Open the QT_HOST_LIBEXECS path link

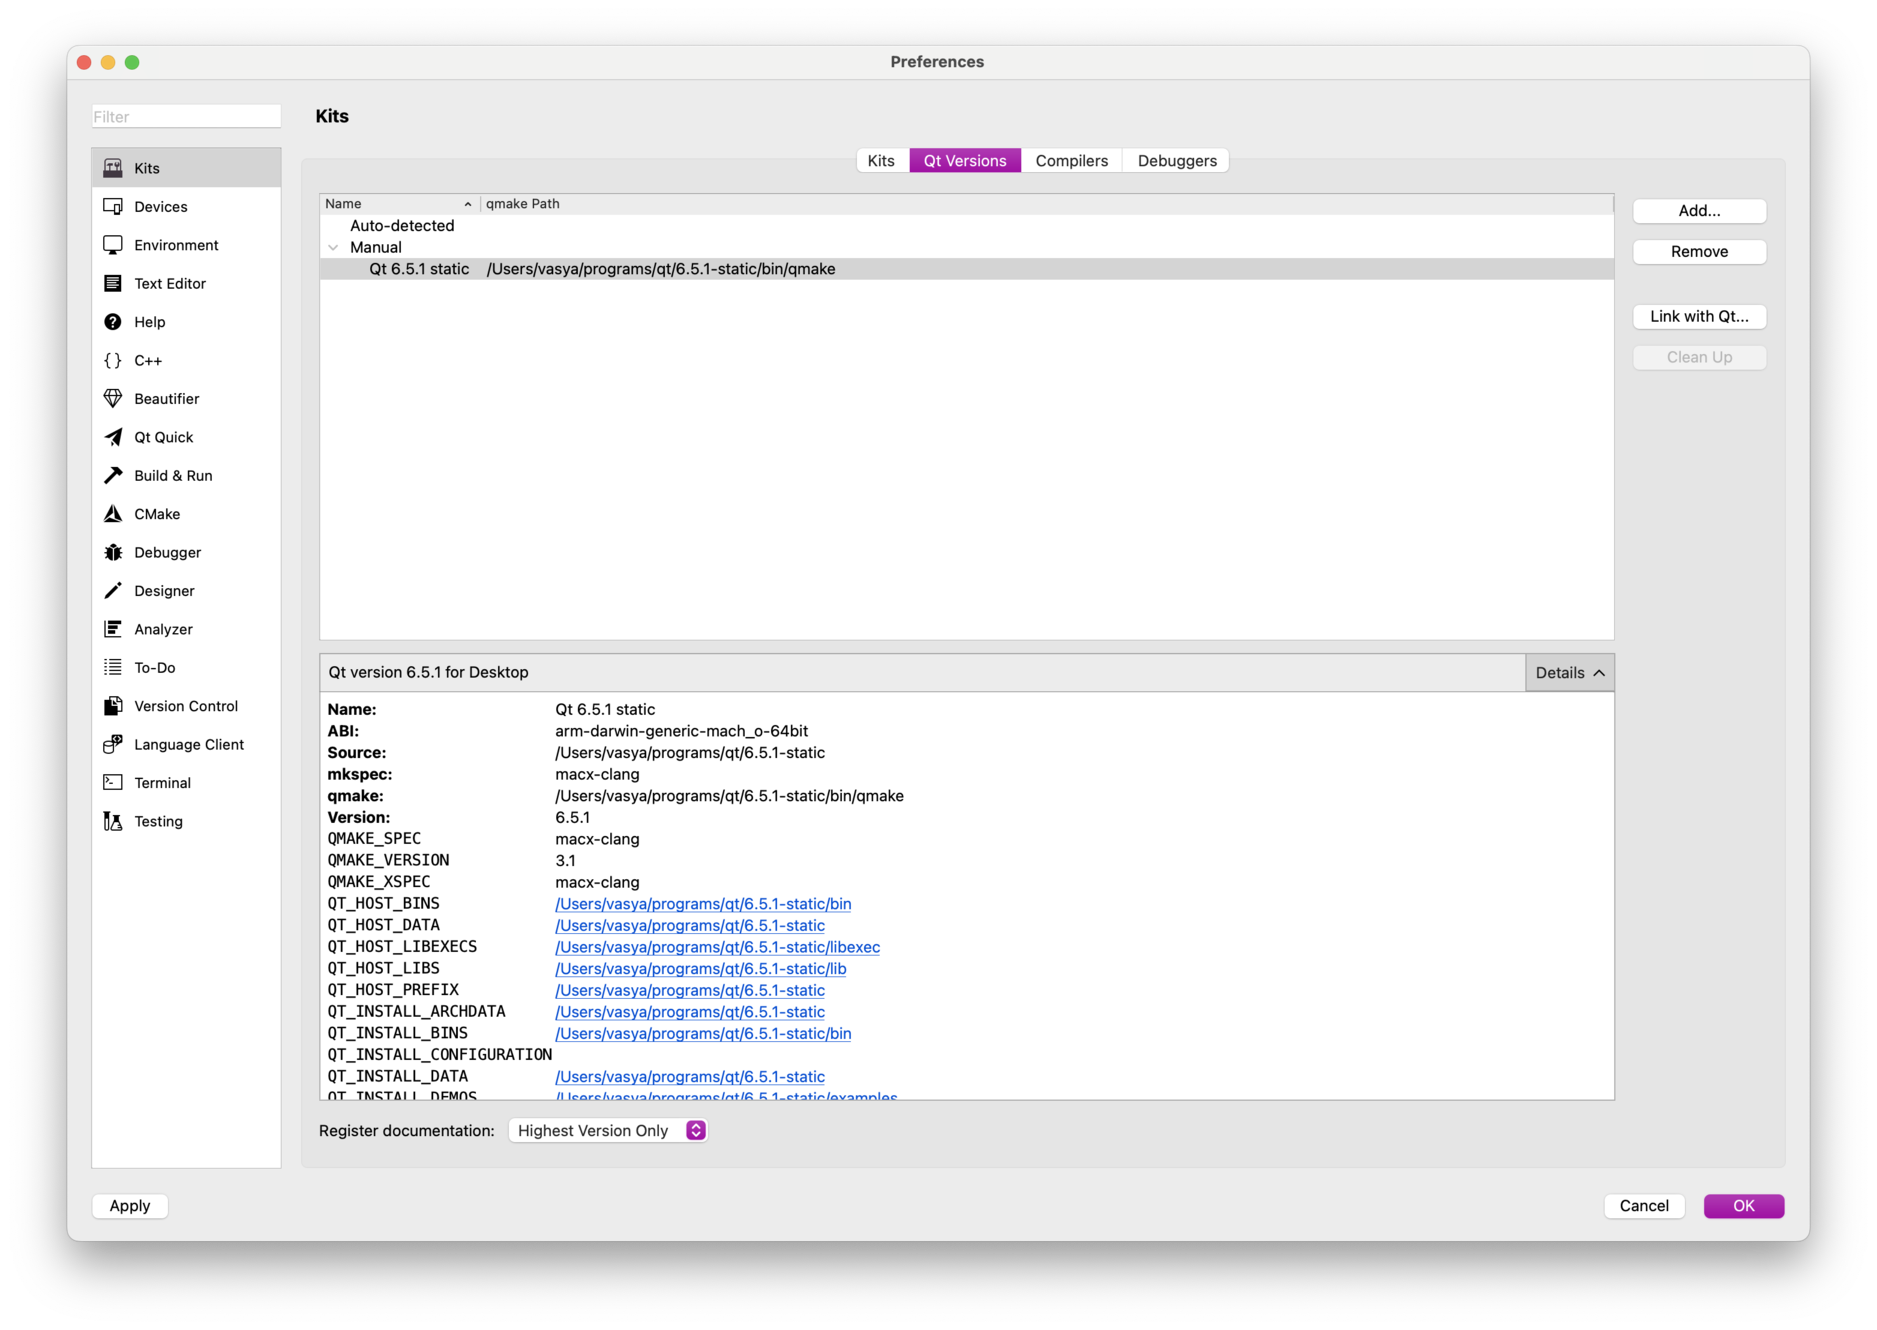pos(717,947)
